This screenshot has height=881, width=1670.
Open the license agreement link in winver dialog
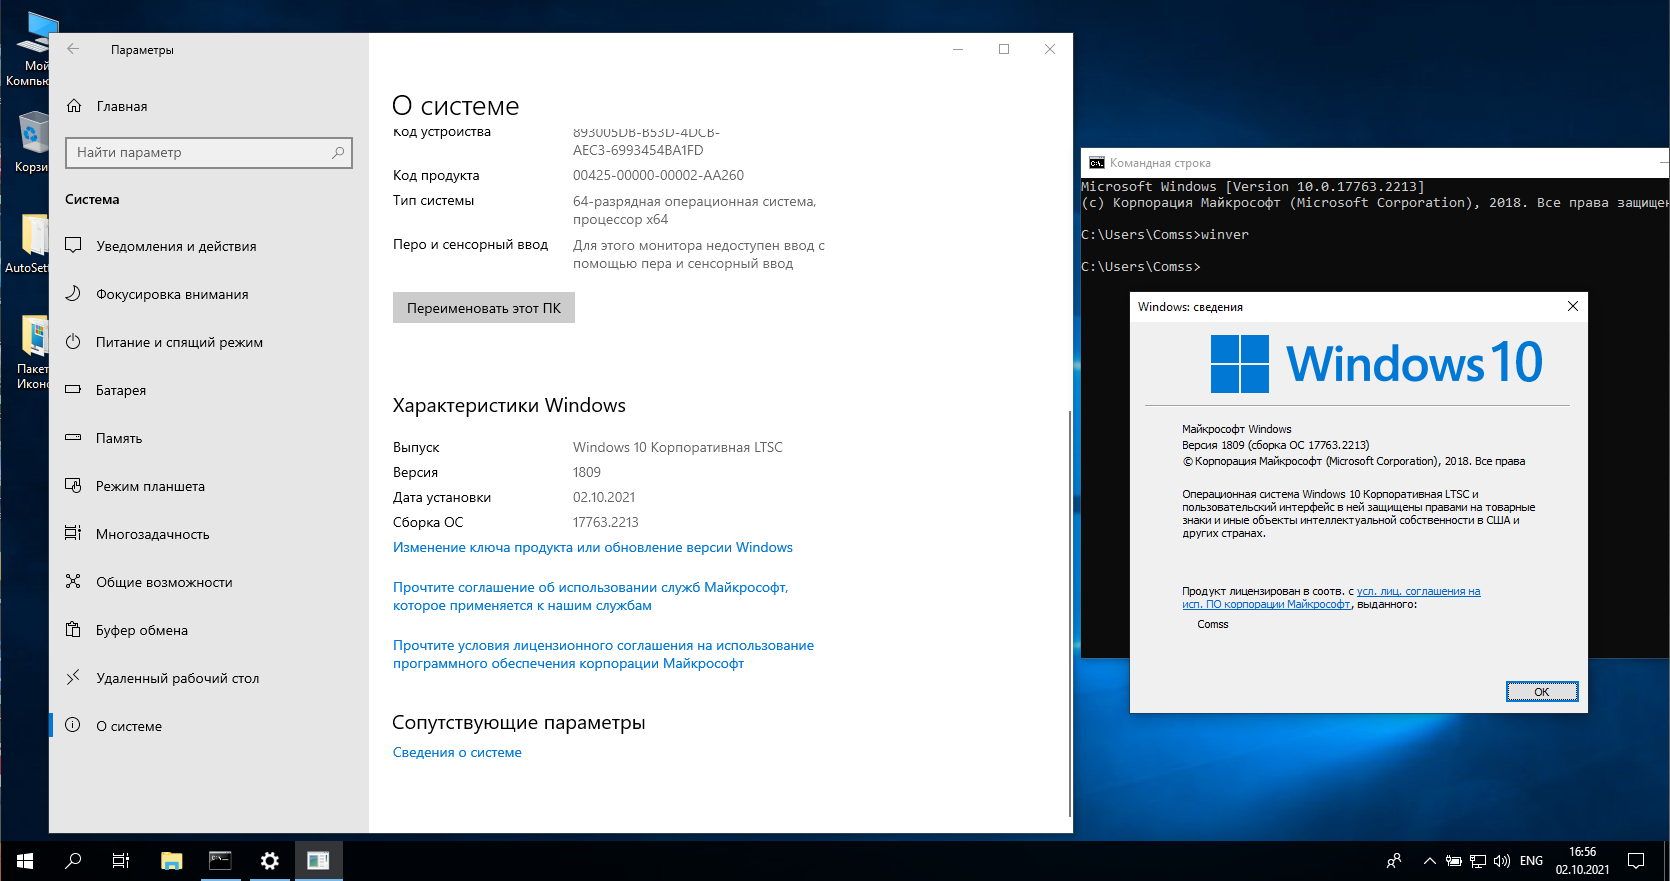point(1331,598)
